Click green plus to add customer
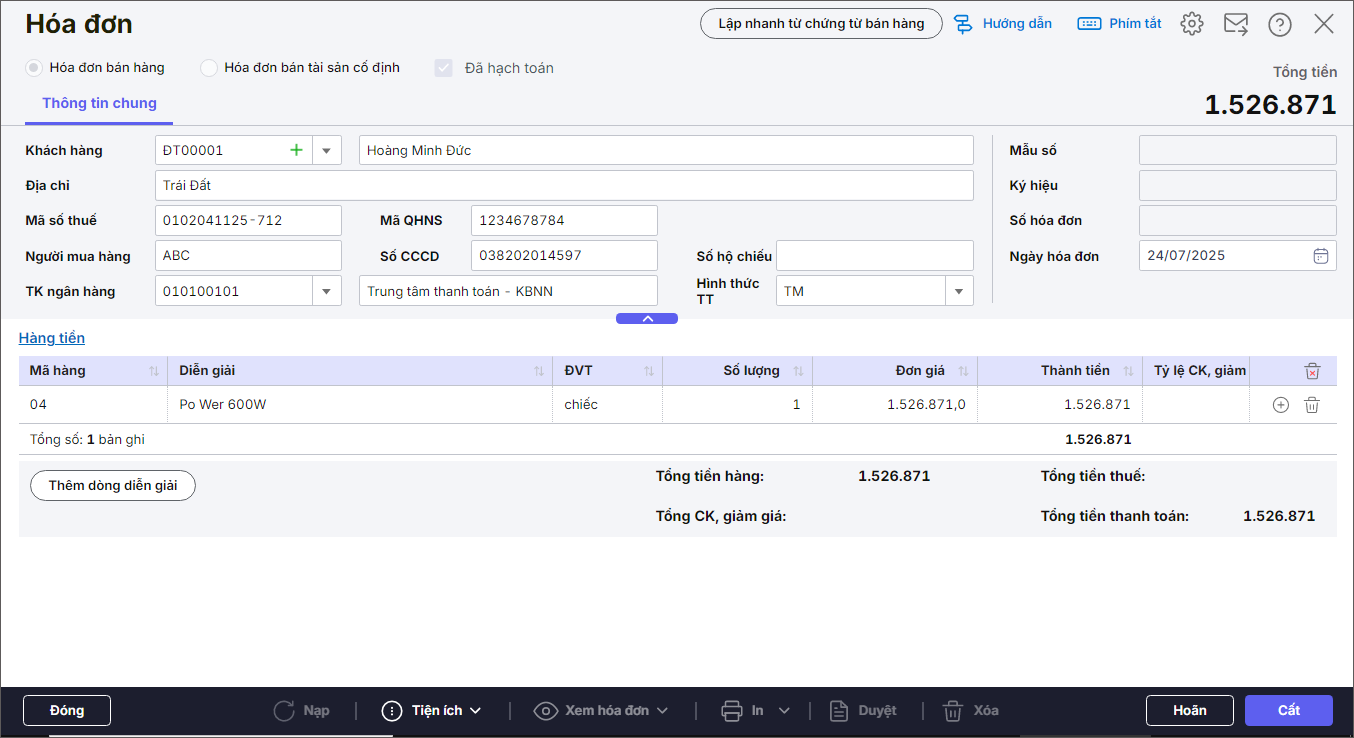Image resolution: width=1354 pixels, height=738 pixels. click(x=296, y=150)
